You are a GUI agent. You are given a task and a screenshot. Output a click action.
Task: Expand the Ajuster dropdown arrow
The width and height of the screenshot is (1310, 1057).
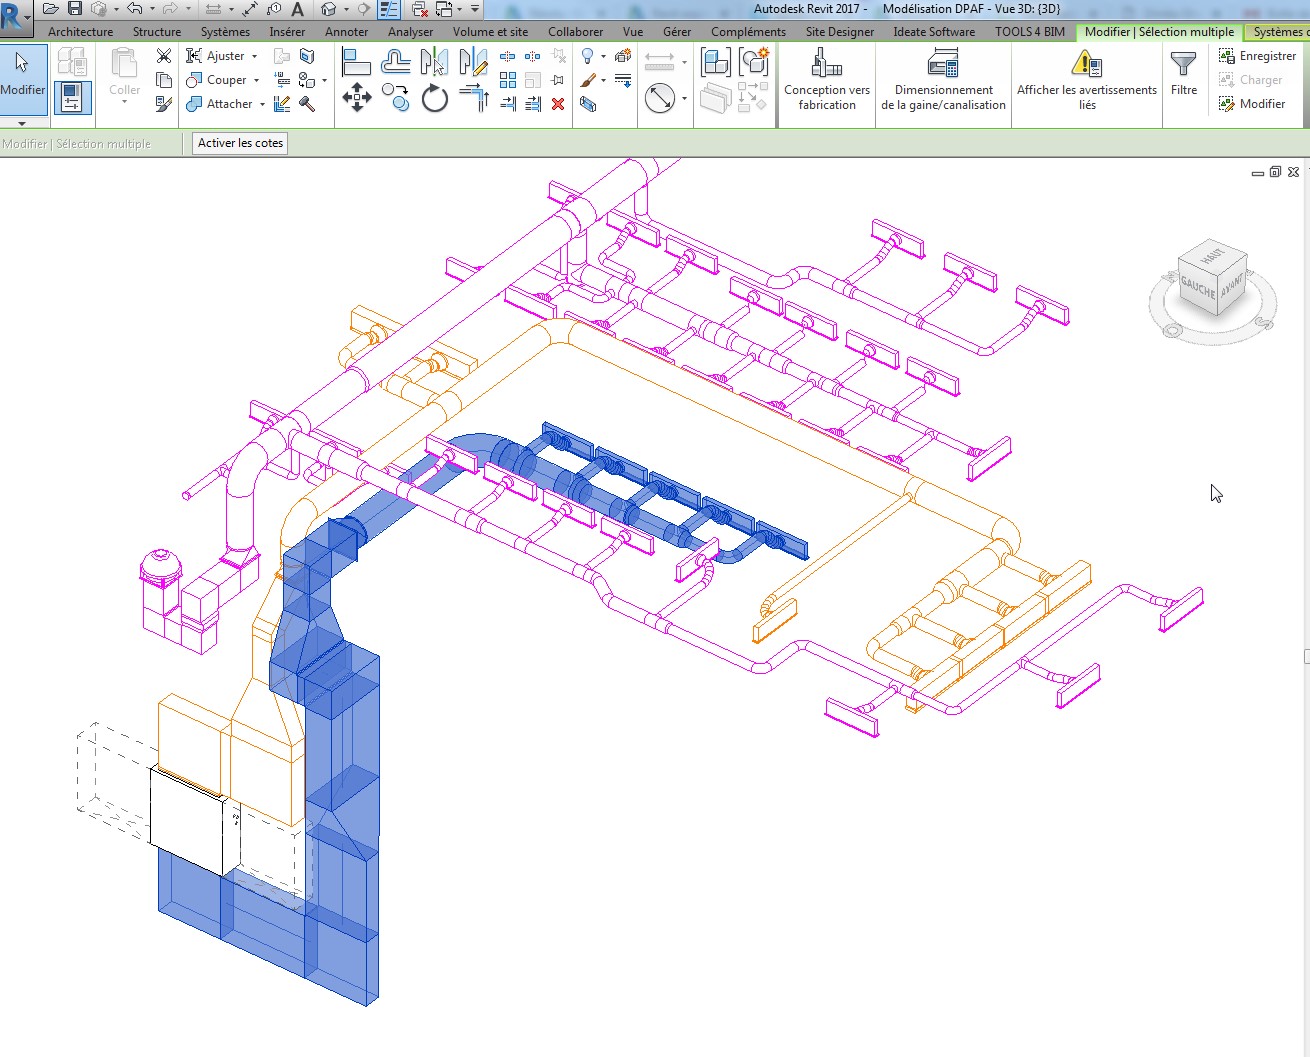point(255,57)
